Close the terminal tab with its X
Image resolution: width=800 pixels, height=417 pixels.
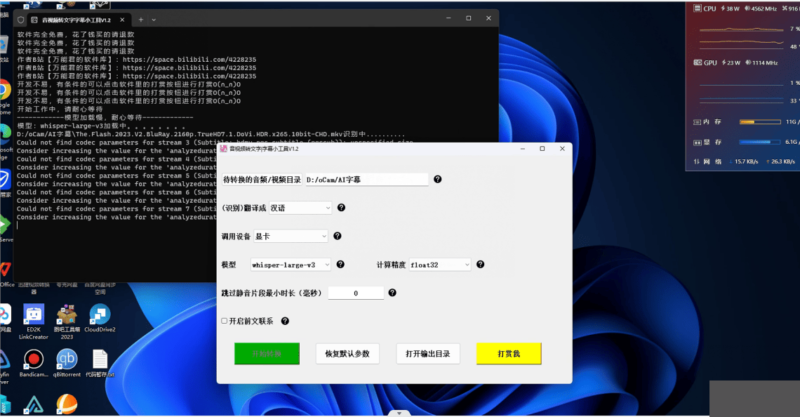click(122, 19)
